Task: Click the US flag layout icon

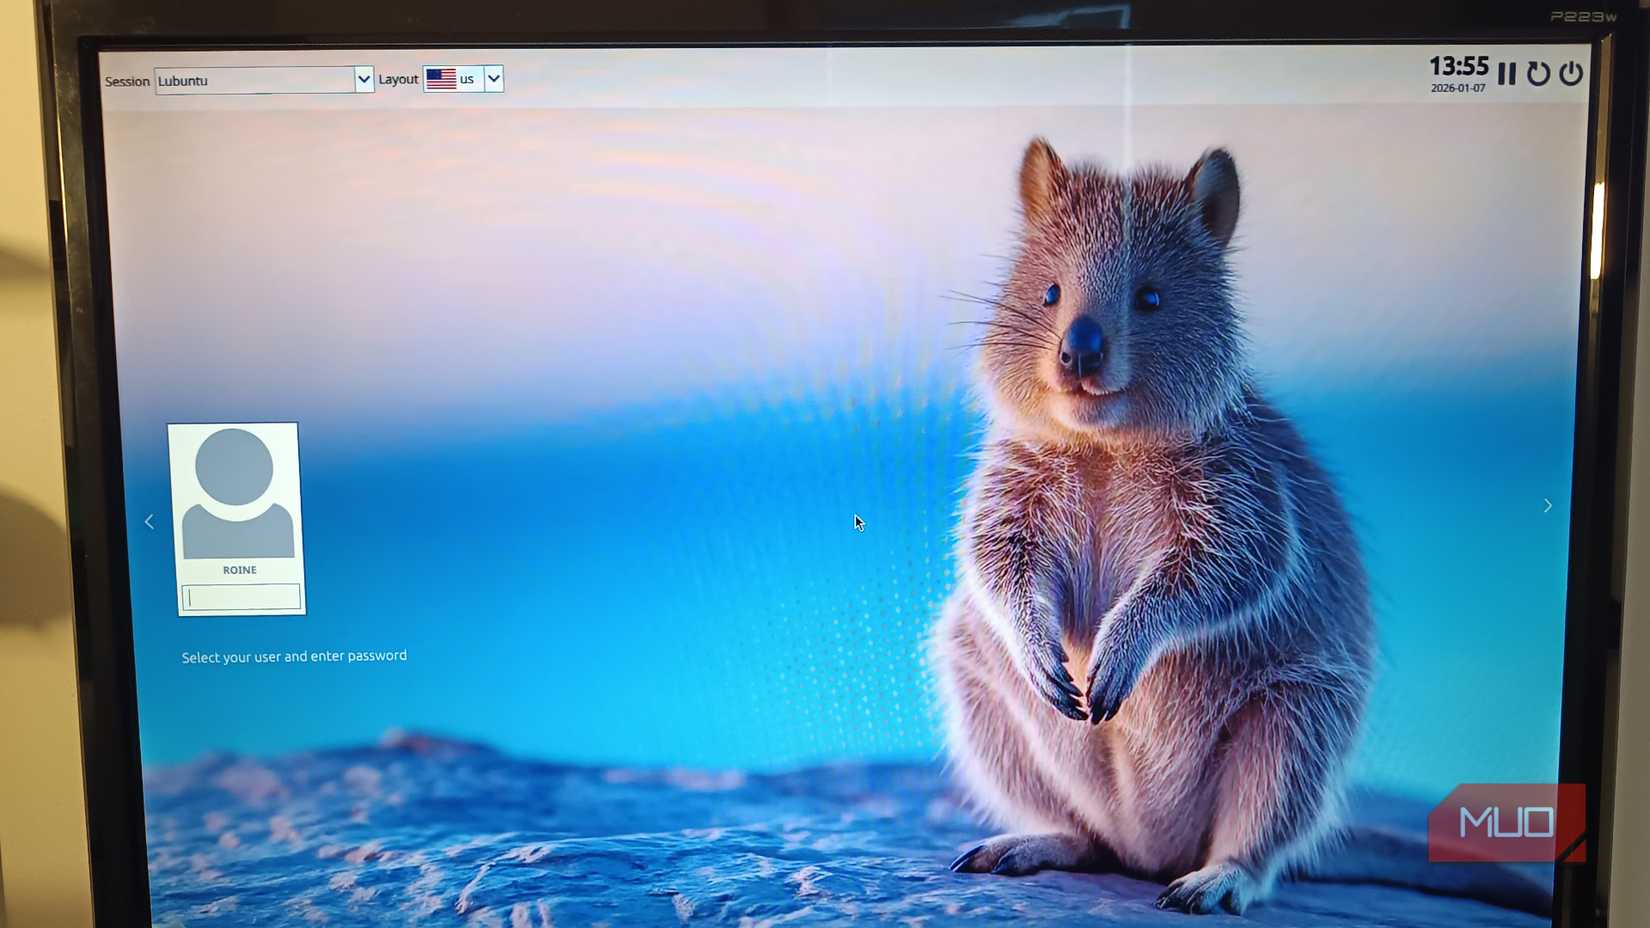Action: click(443, 77)
